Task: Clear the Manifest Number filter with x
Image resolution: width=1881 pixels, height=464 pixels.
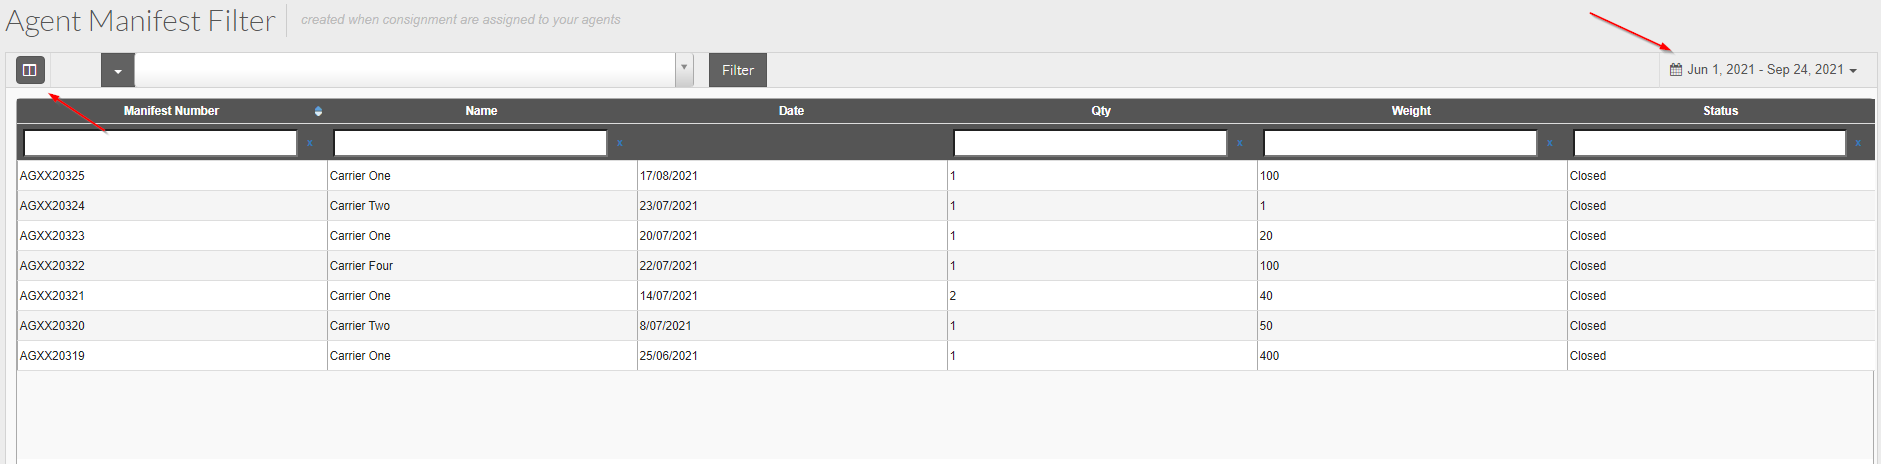Action: point(310,143)
